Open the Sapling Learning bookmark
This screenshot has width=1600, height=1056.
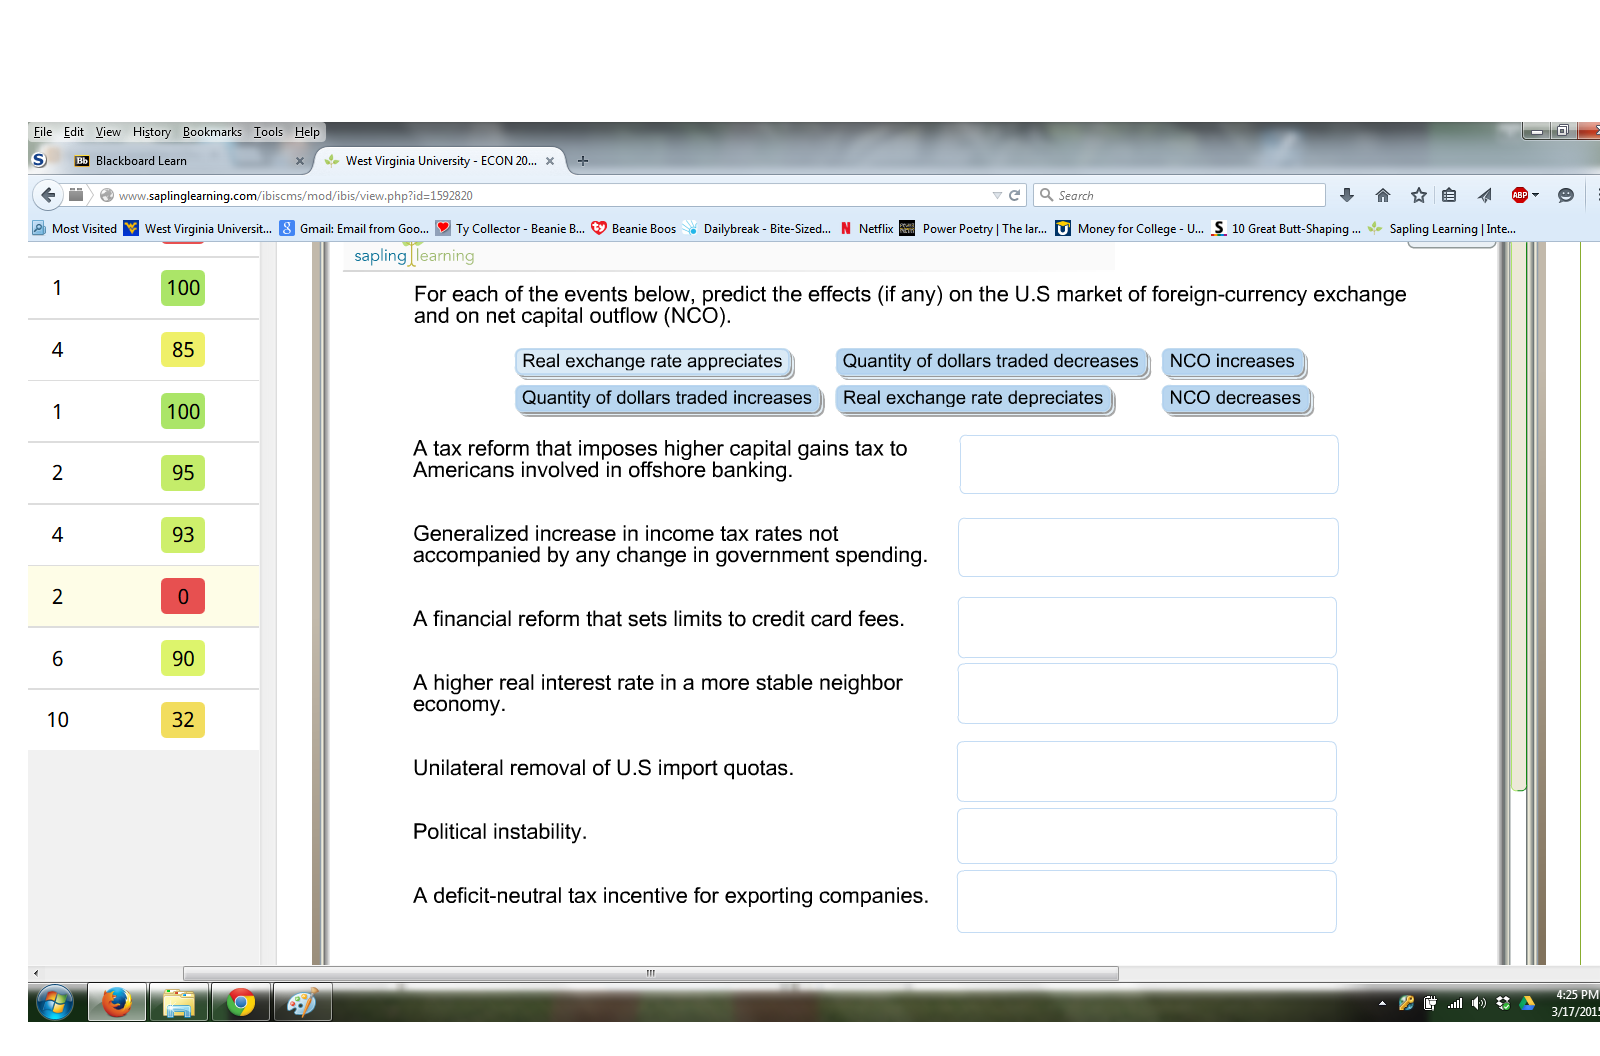click(1442, 229)
